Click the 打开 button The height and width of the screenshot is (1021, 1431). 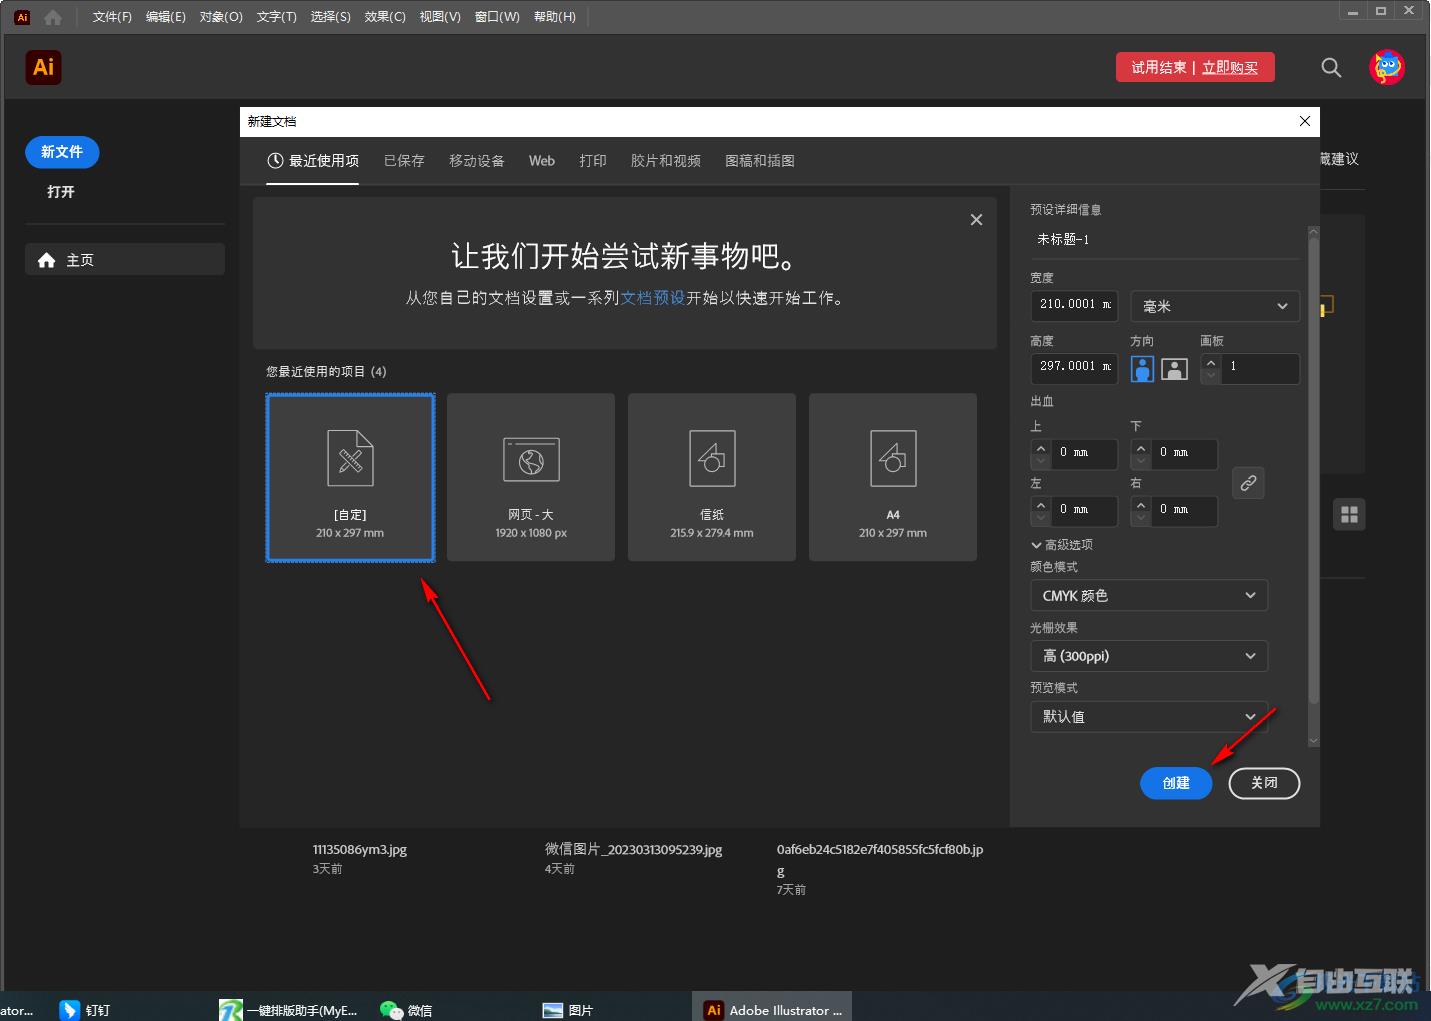tap(61, 192)
